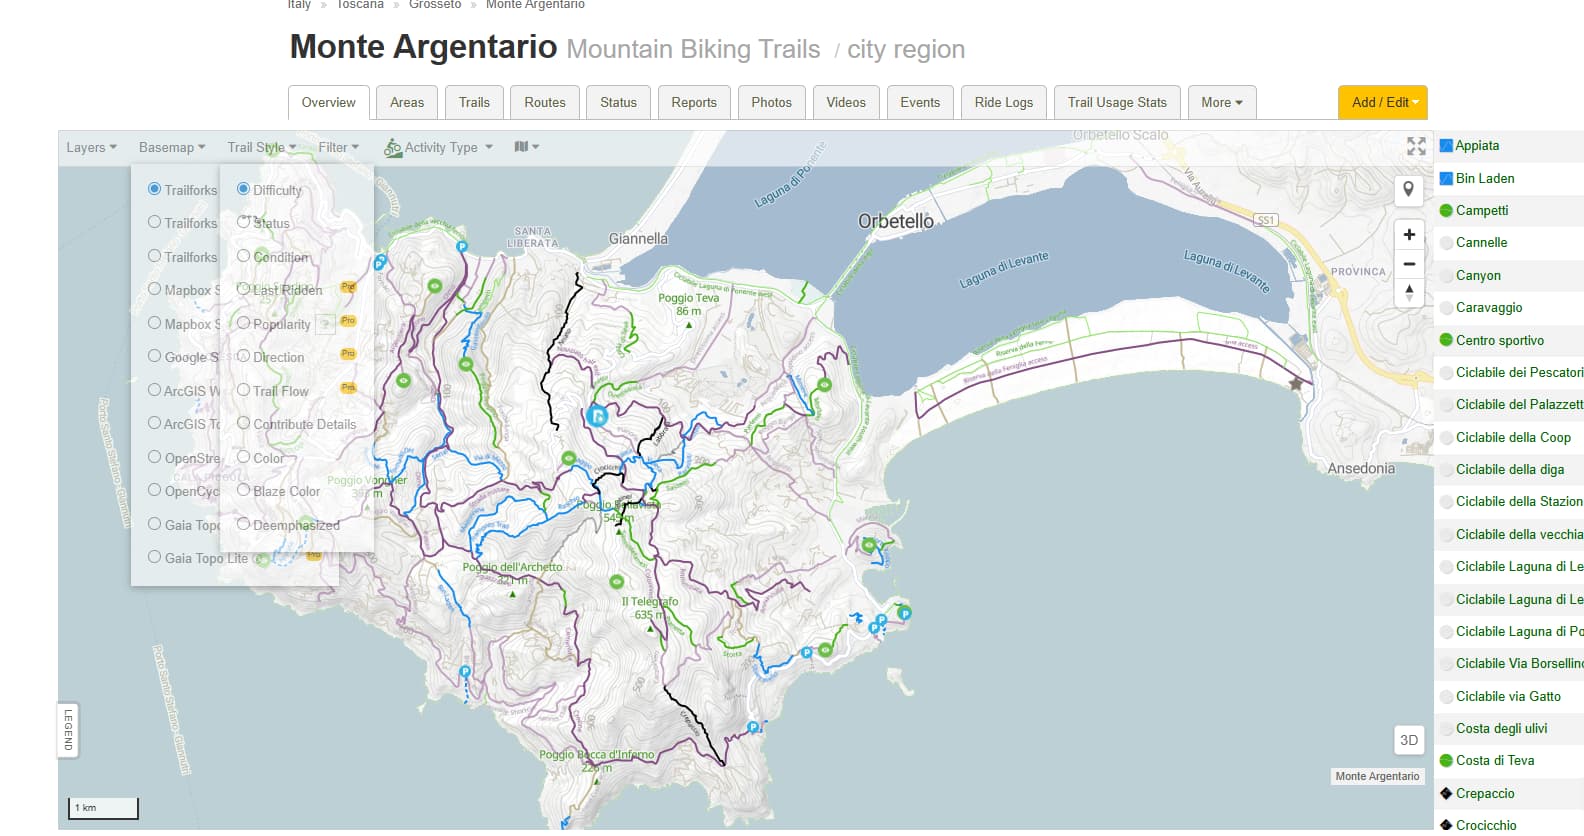Expand the LEGEND panel button
Viewport: 1584px width, 836px height.
[68, 730]
